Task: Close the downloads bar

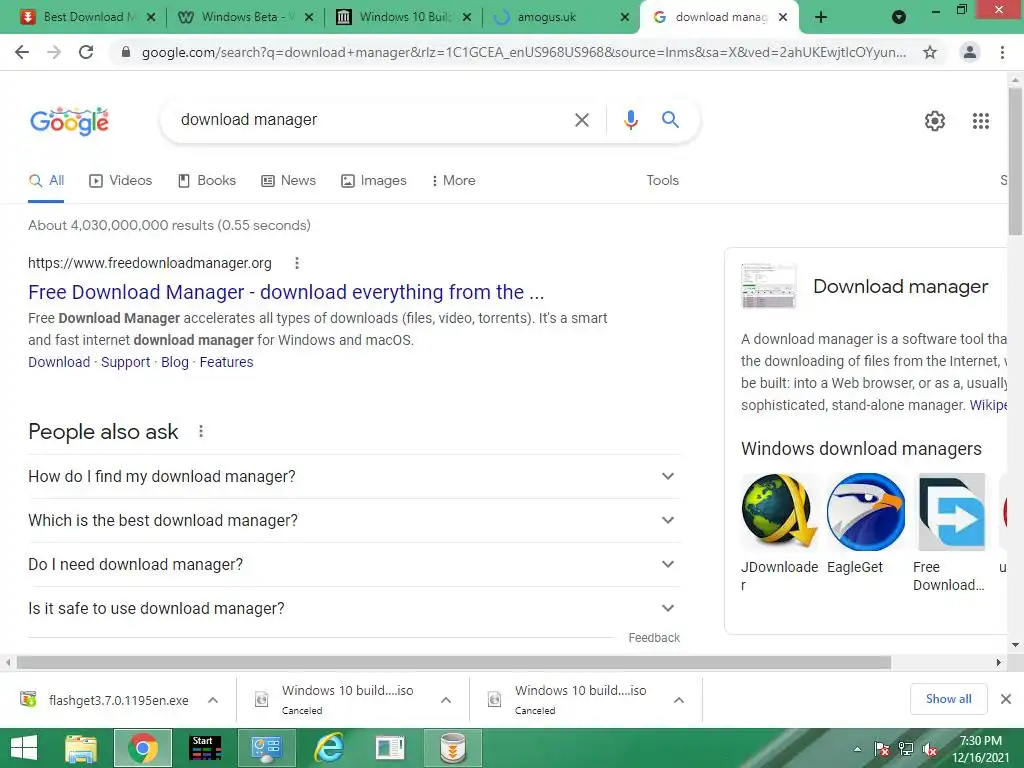Action: click(1006, 699)
